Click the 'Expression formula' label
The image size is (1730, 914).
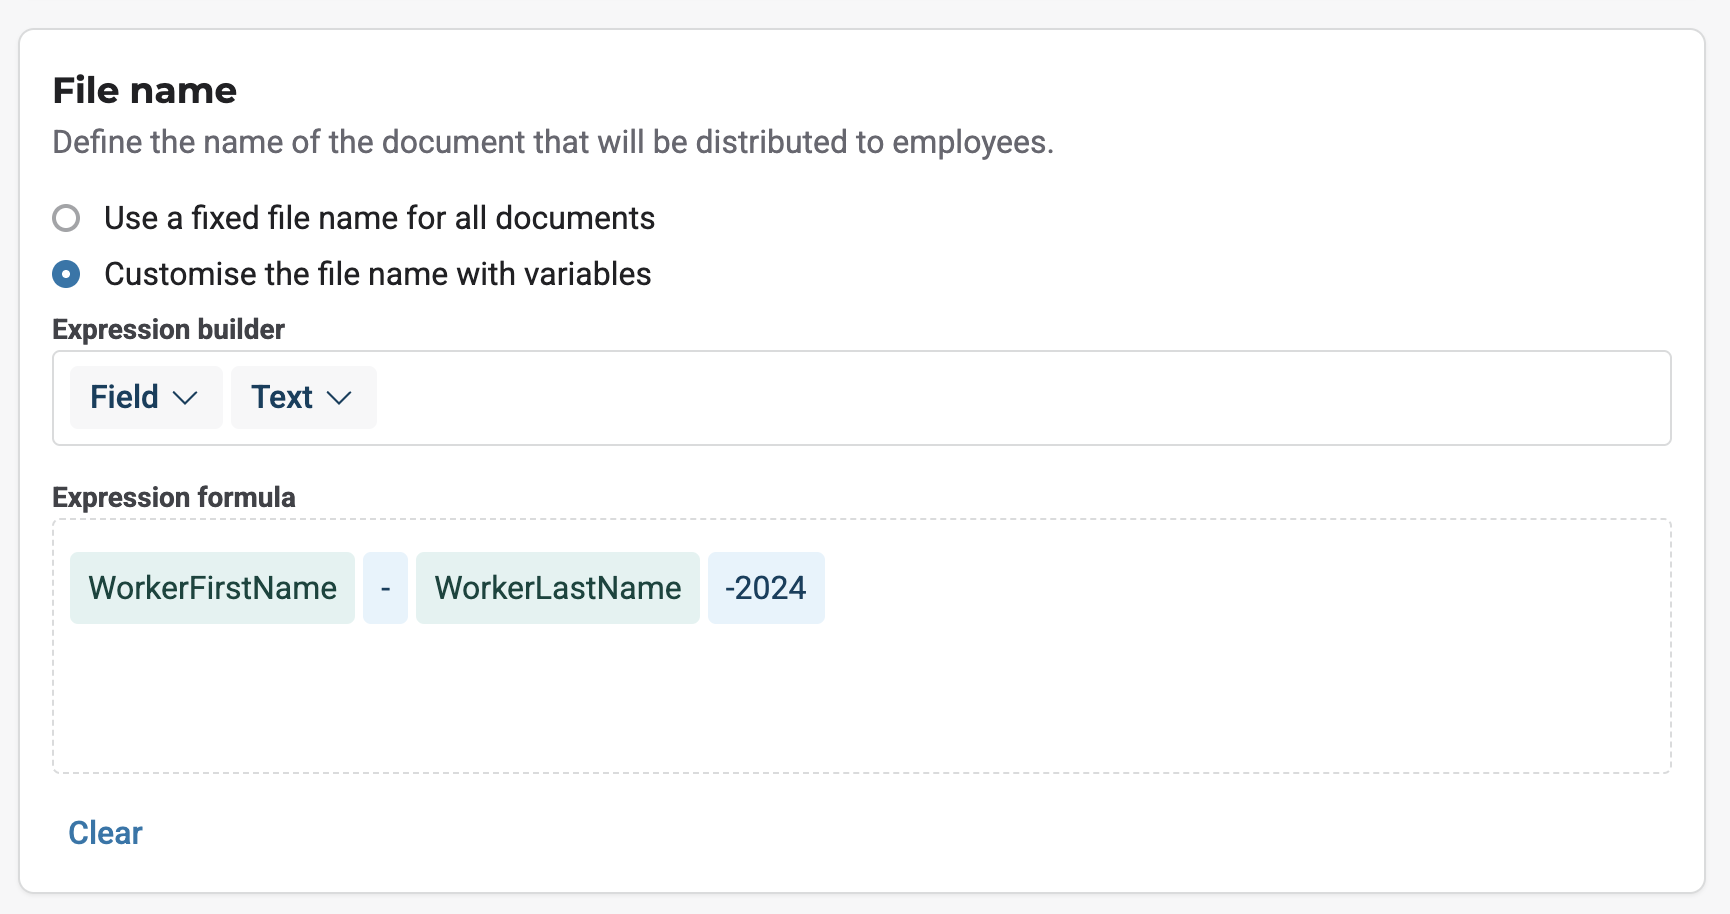[174, 497]
